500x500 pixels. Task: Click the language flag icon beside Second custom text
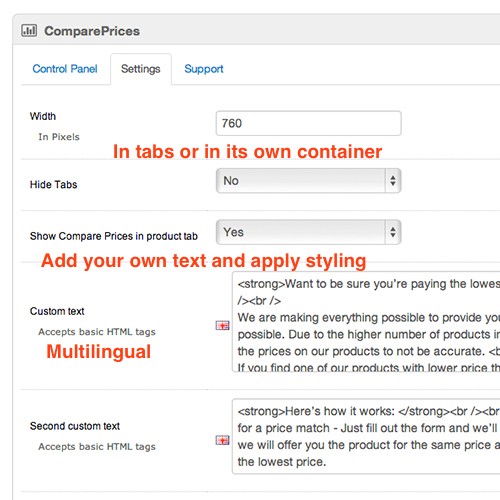[222, 440]
